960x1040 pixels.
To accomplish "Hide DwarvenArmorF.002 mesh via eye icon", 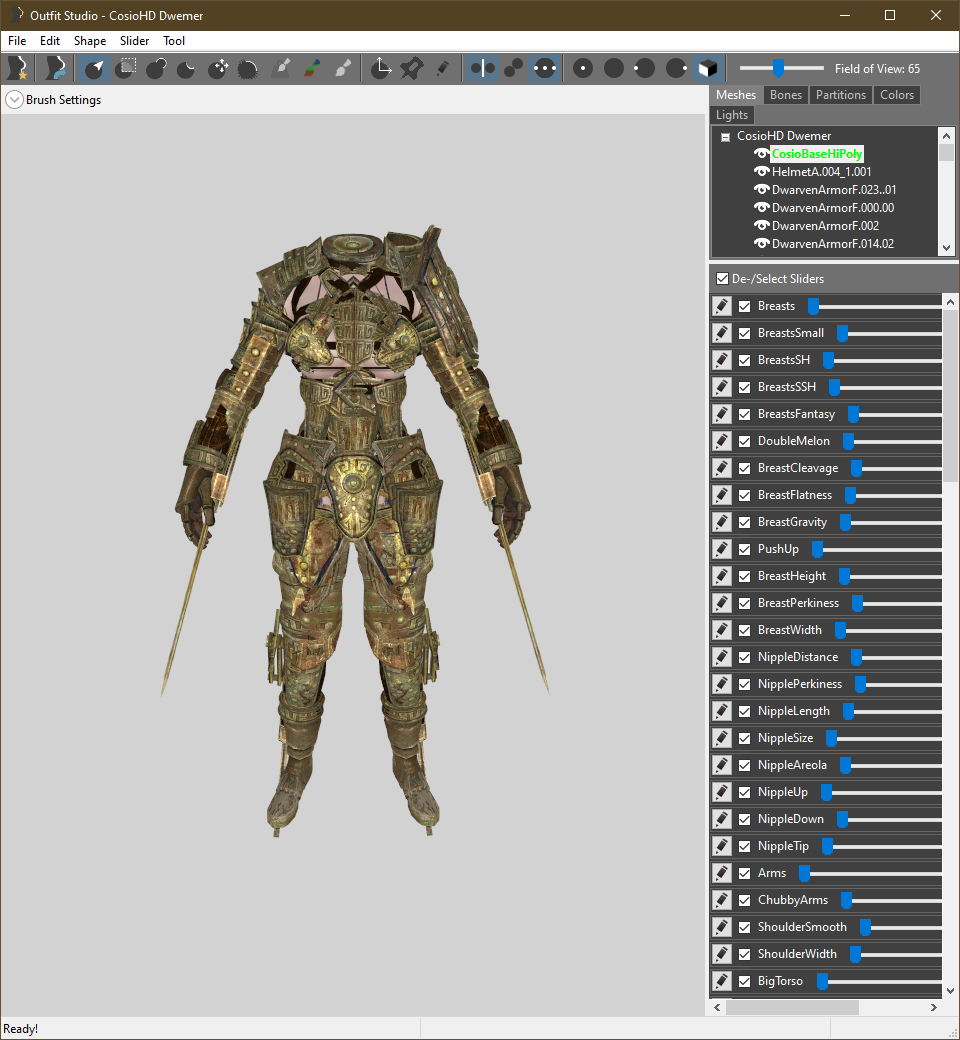I will point(762,226).
